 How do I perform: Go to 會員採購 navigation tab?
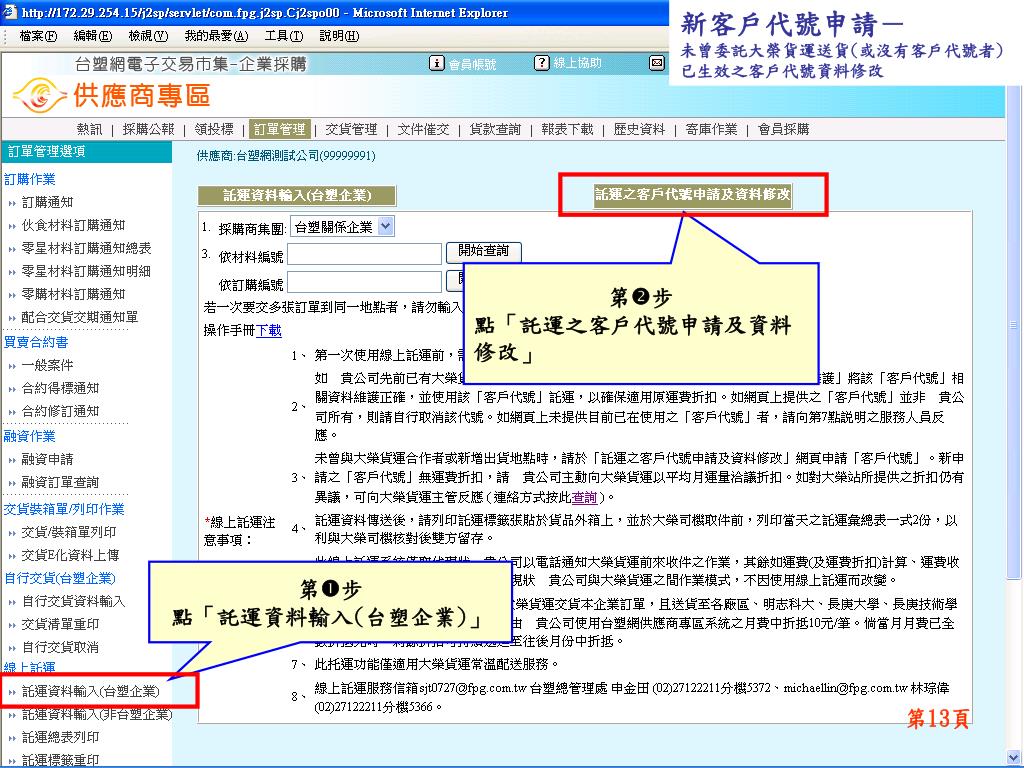tap(783, 129)
